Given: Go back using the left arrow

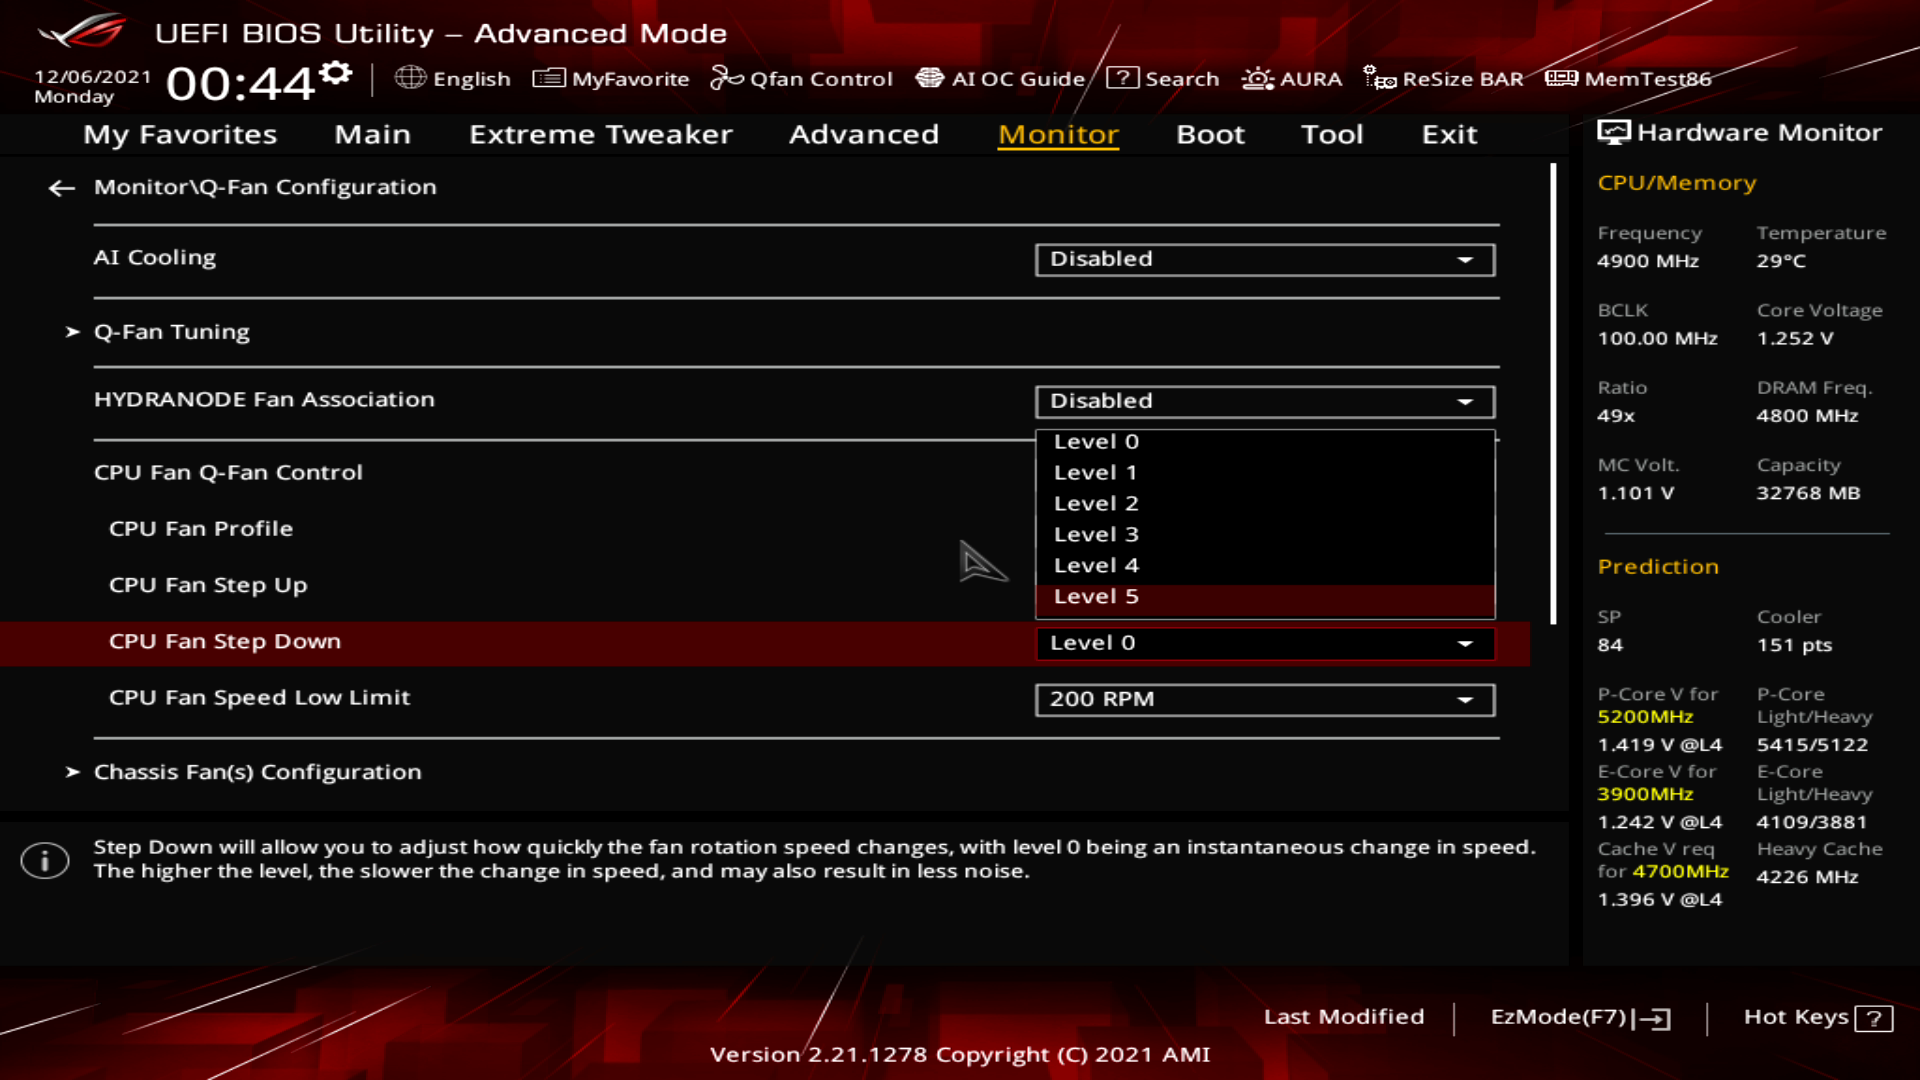Looking at the screenshot, I should [62, 188].
